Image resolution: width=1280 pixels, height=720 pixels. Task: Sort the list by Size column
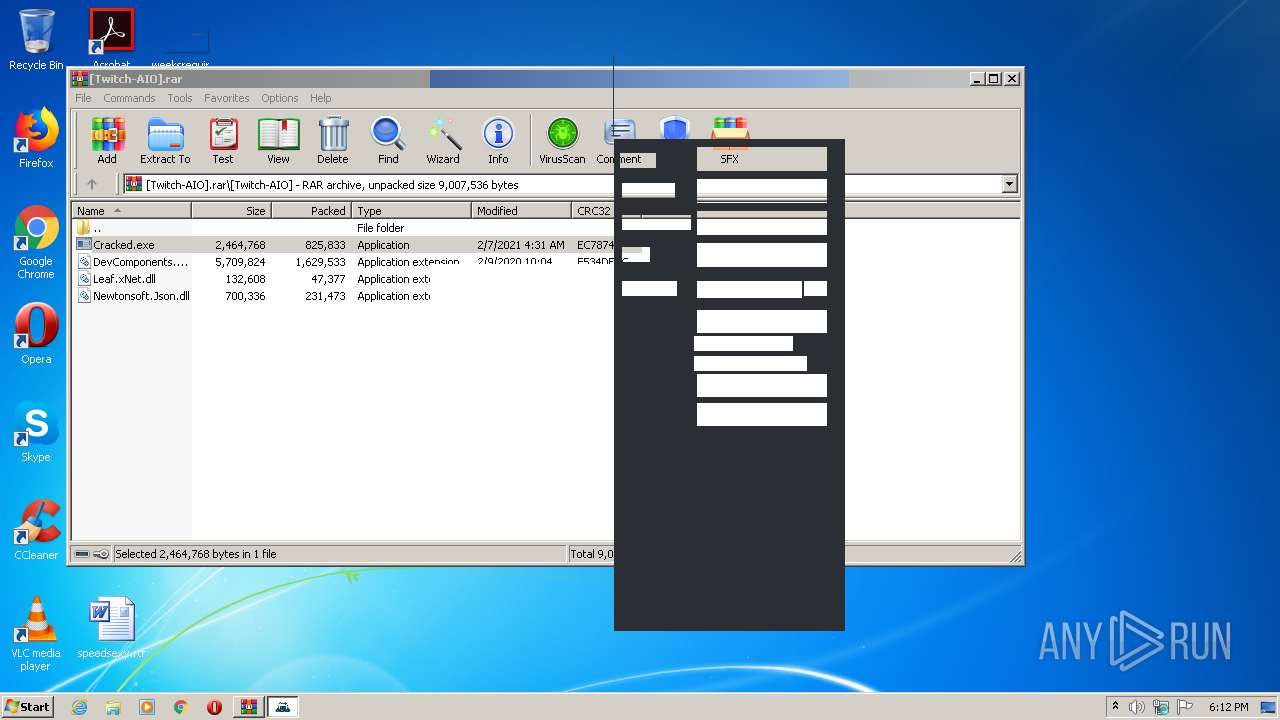(232, 211)
